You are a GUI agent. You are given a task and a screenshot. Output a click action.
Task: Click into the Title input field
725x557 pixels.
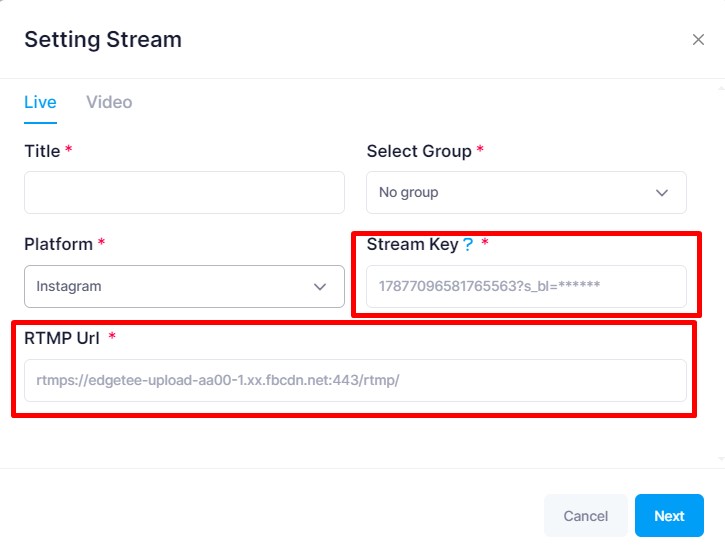(184, 192)
